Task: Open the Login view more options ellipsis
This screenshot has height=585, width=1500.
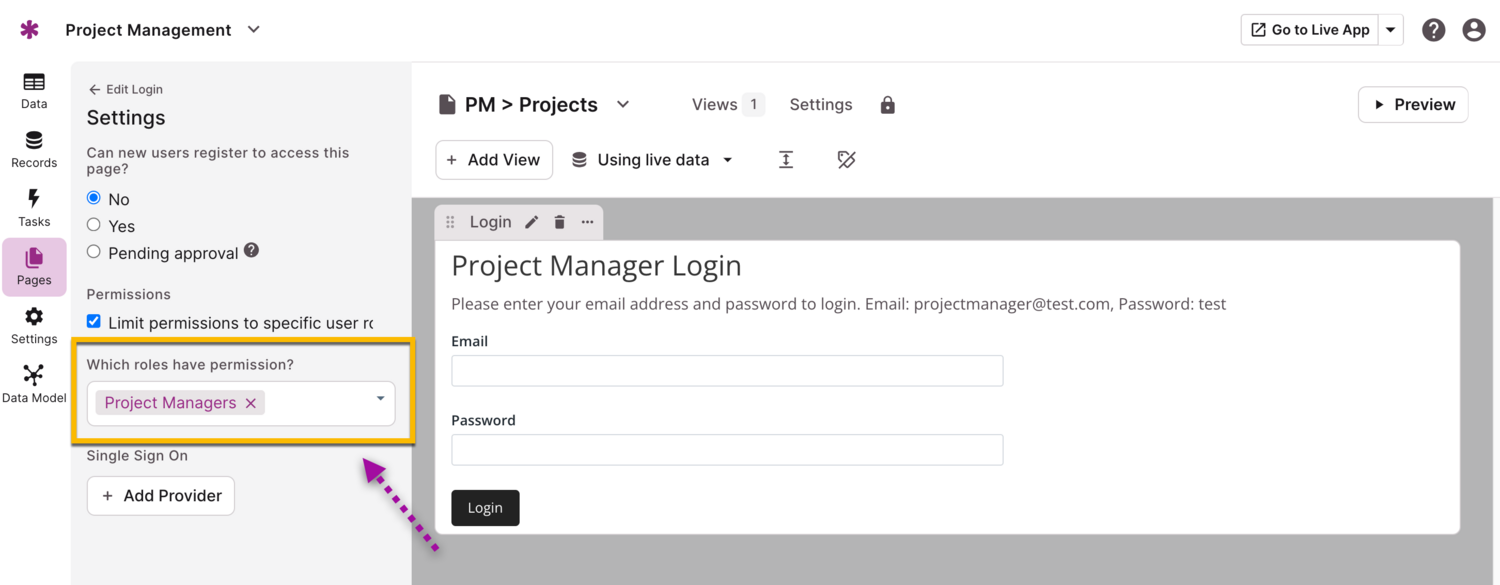Action: click(x=587, y=222)
